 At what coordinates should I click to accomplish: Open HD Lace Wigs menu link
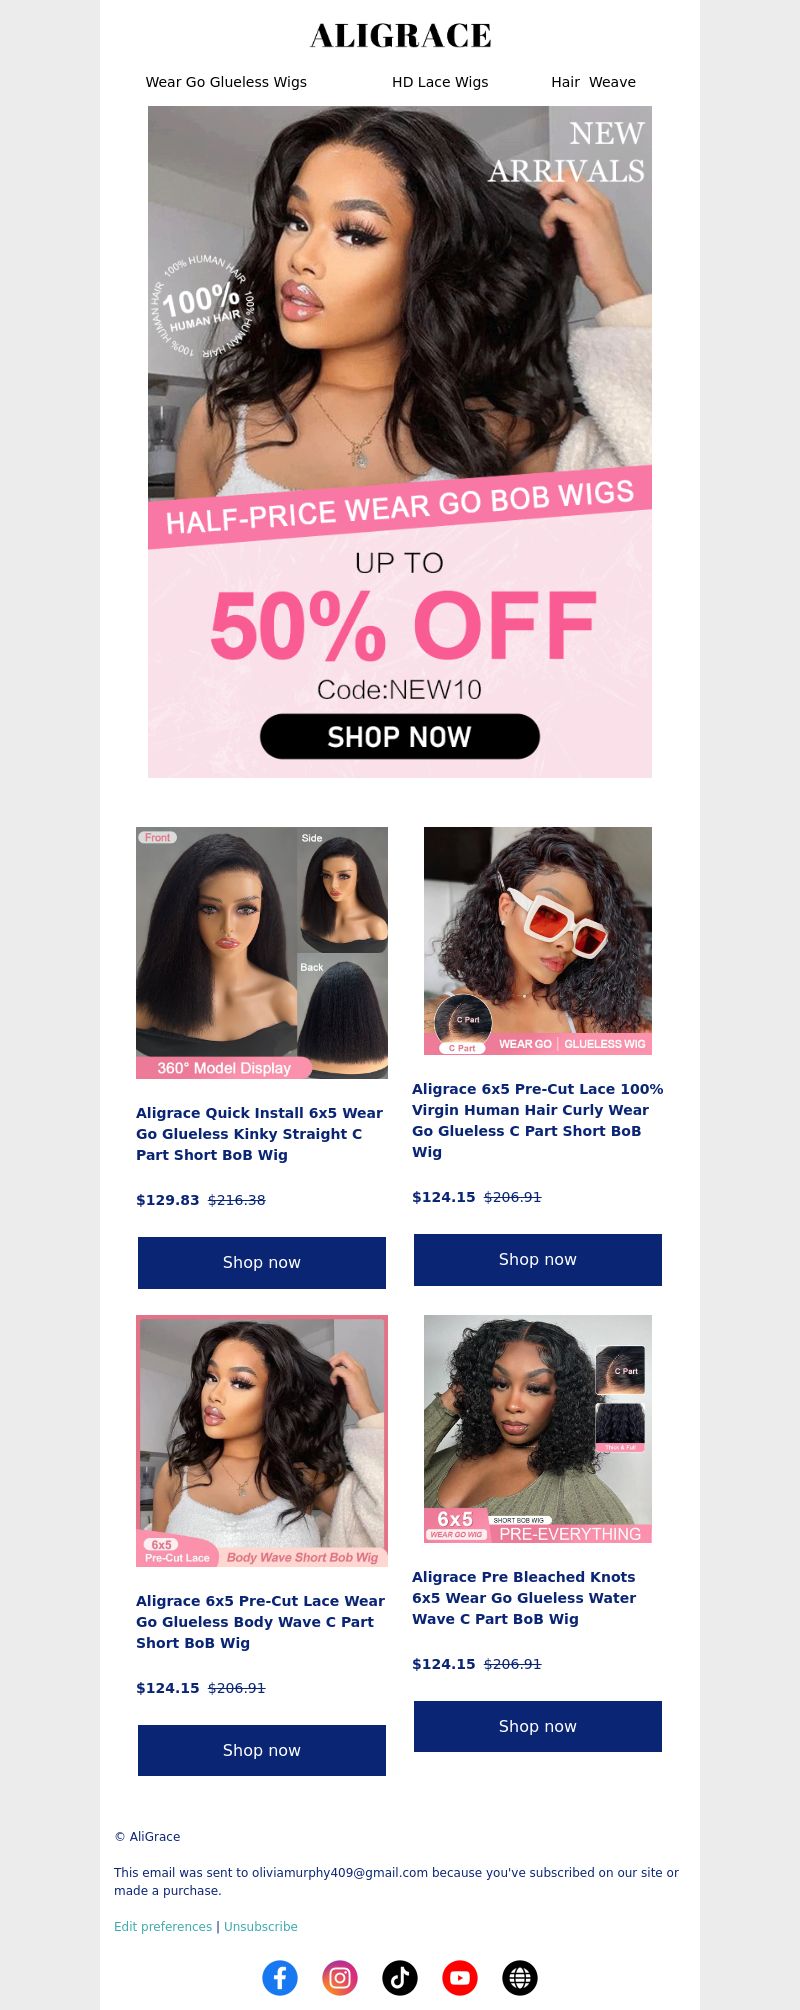coord(440,82)
